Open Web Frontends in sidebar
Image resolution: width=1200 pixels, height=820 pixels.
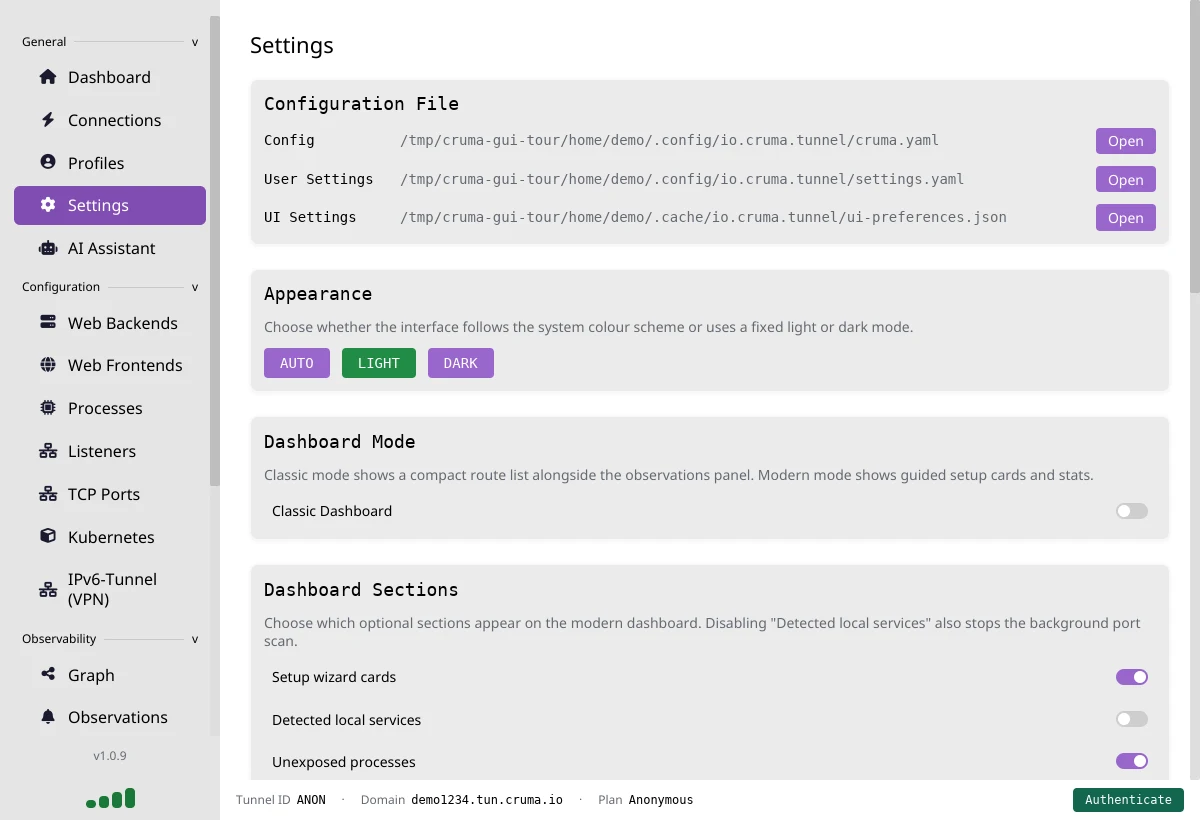[110, 365]
